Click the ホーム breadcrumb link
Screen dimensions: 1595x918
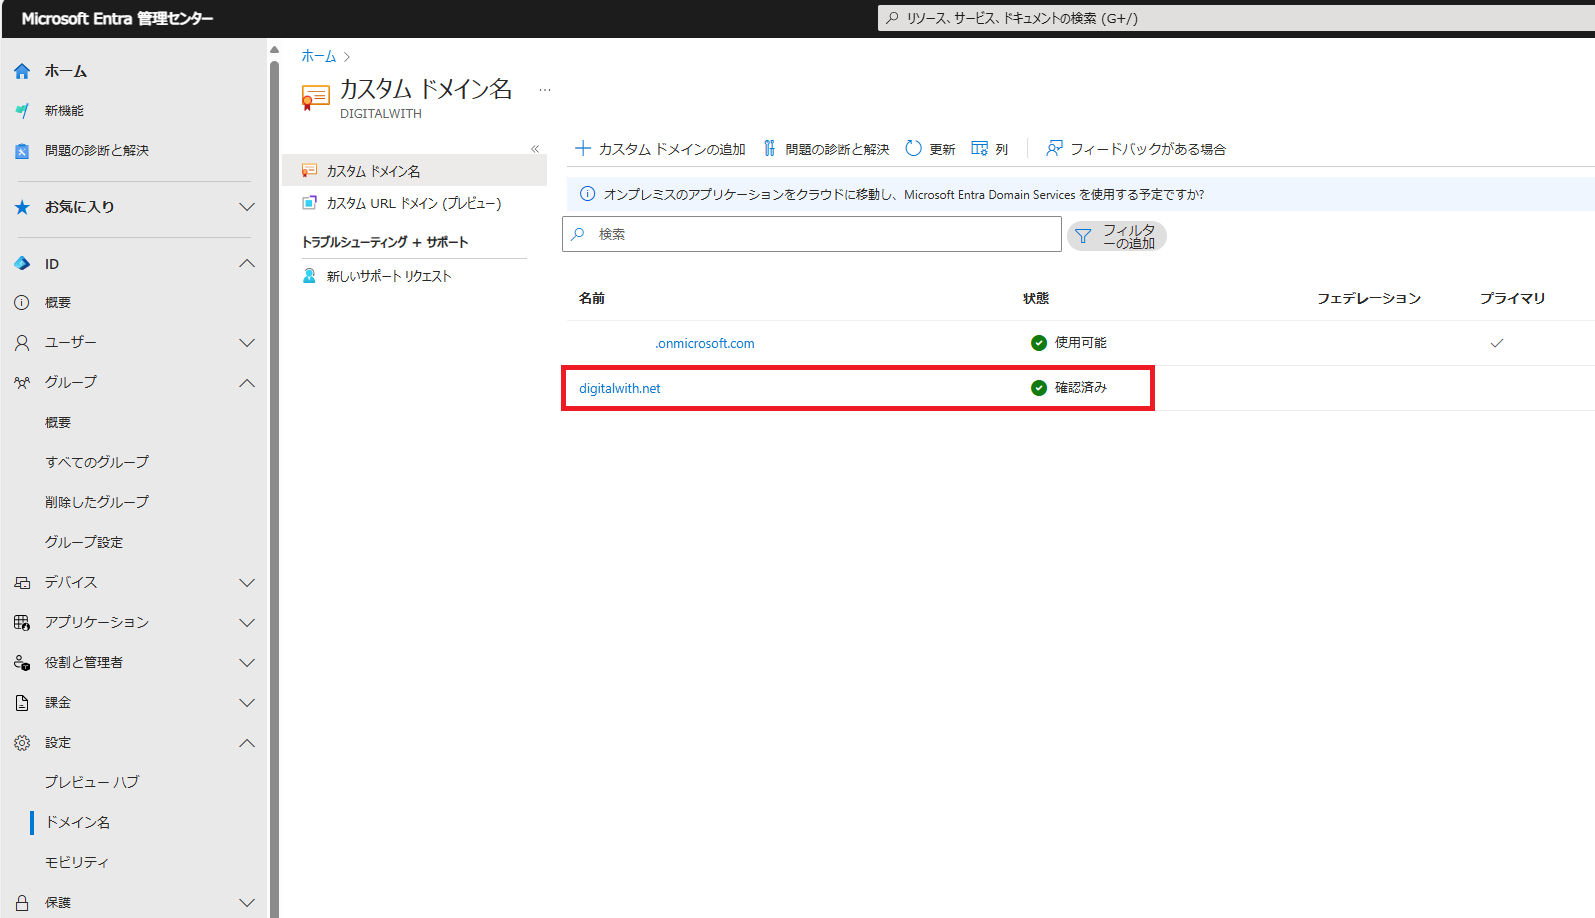[319, 56]
